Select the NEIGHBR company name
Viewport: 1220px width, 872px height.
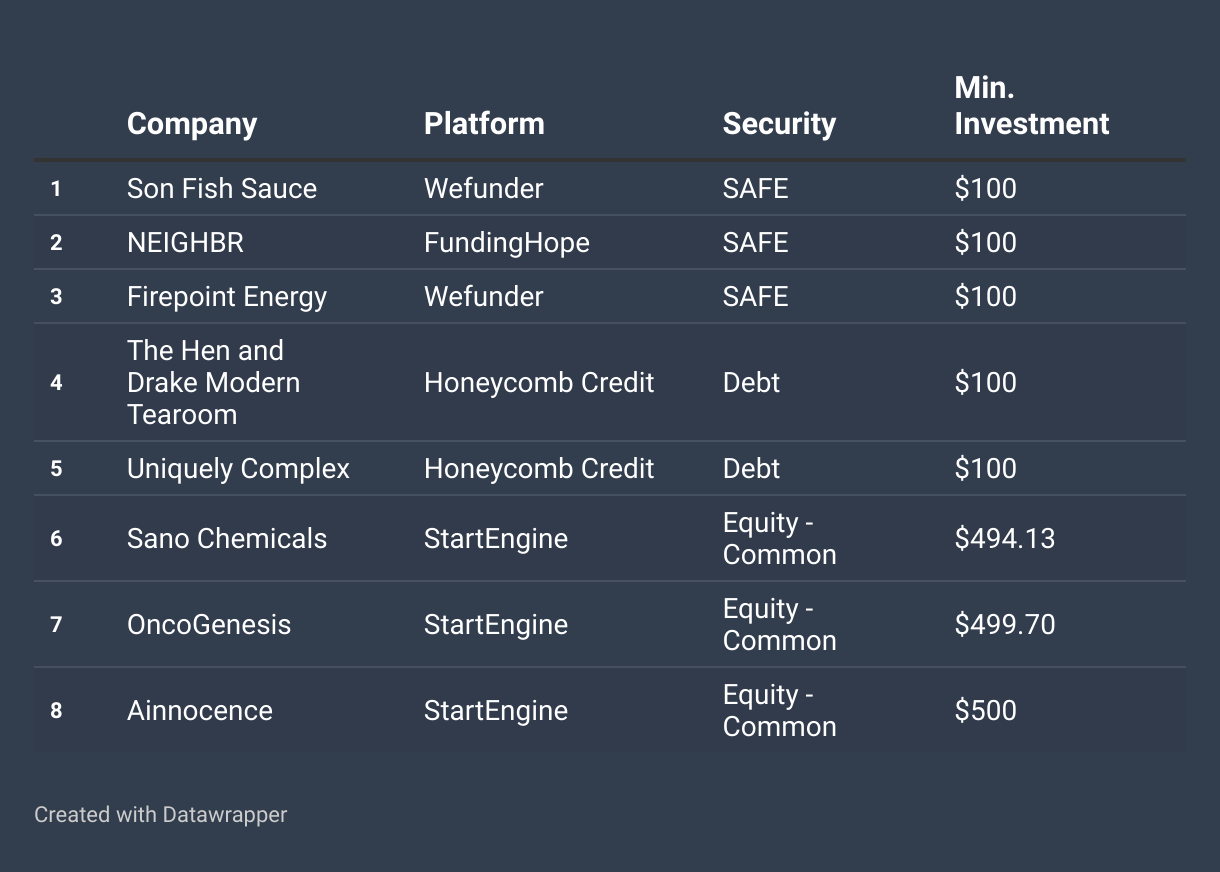coord(185,243)
